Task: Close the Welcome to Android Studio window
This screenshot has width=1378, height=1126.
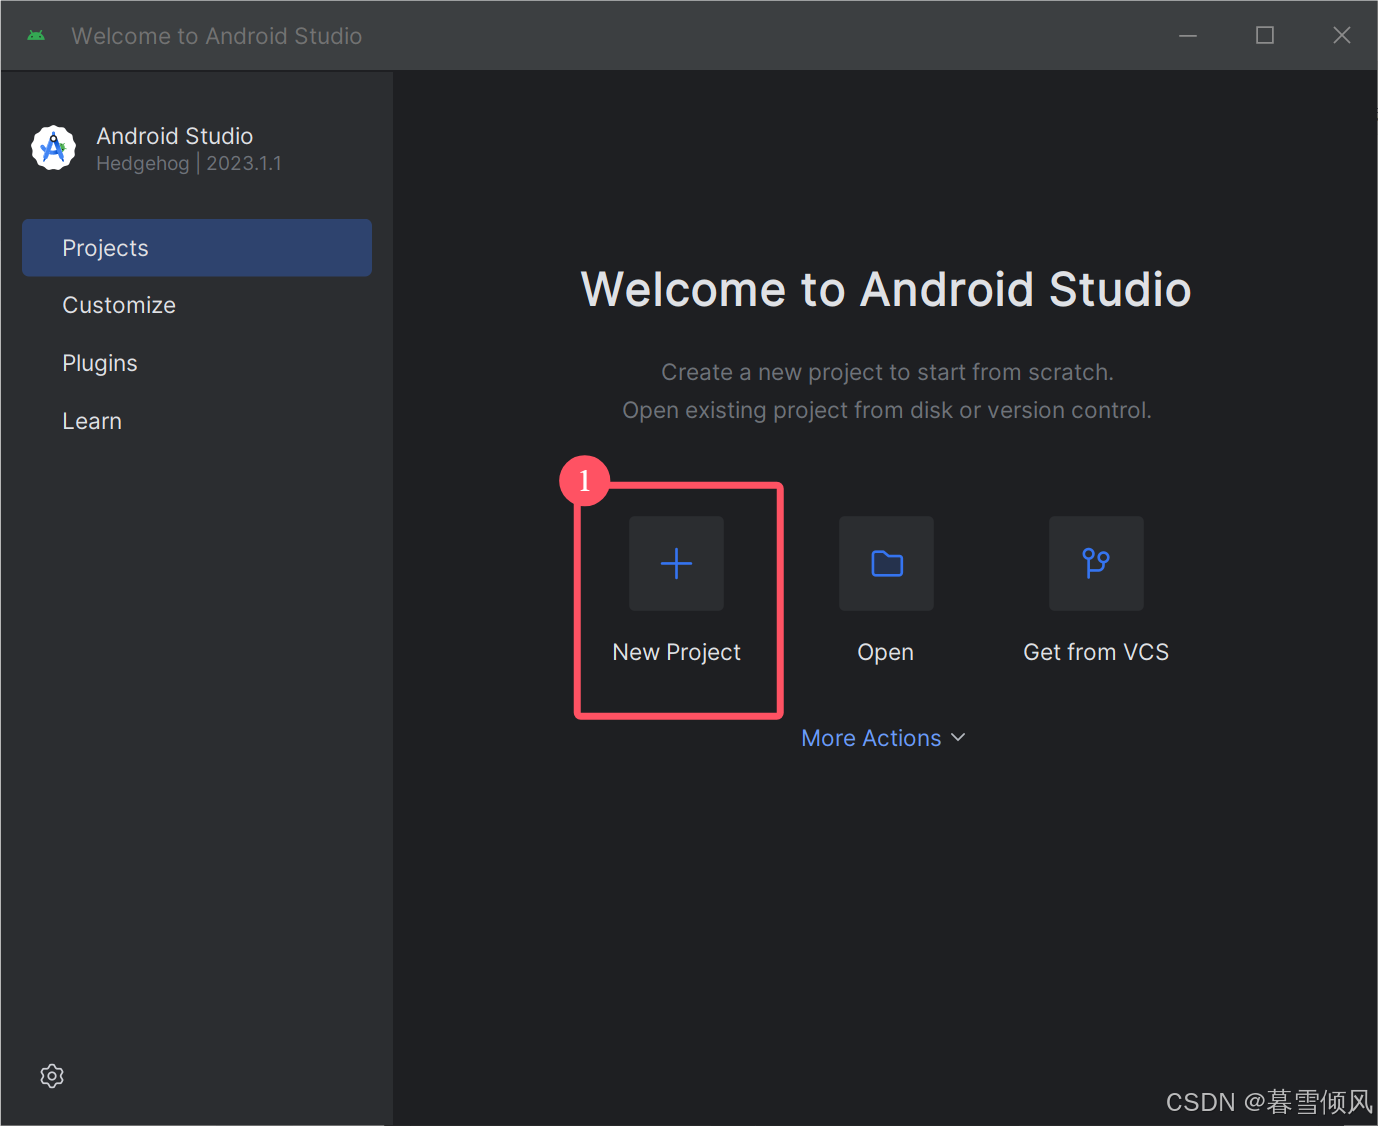Action: pos(1342,36)
